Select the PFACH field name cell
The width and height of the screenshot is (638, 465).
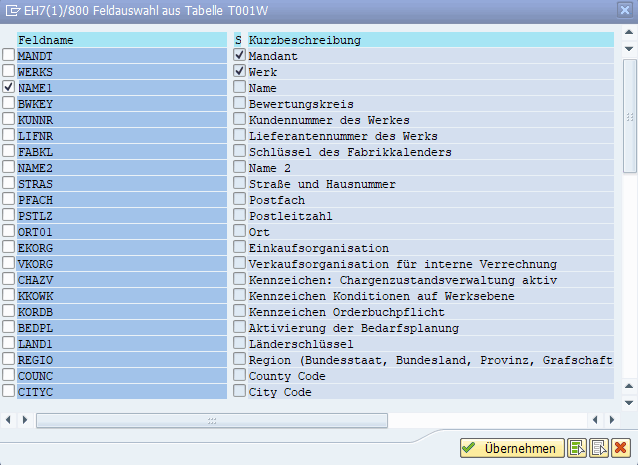pyautogui.click(x=122, y=200)
